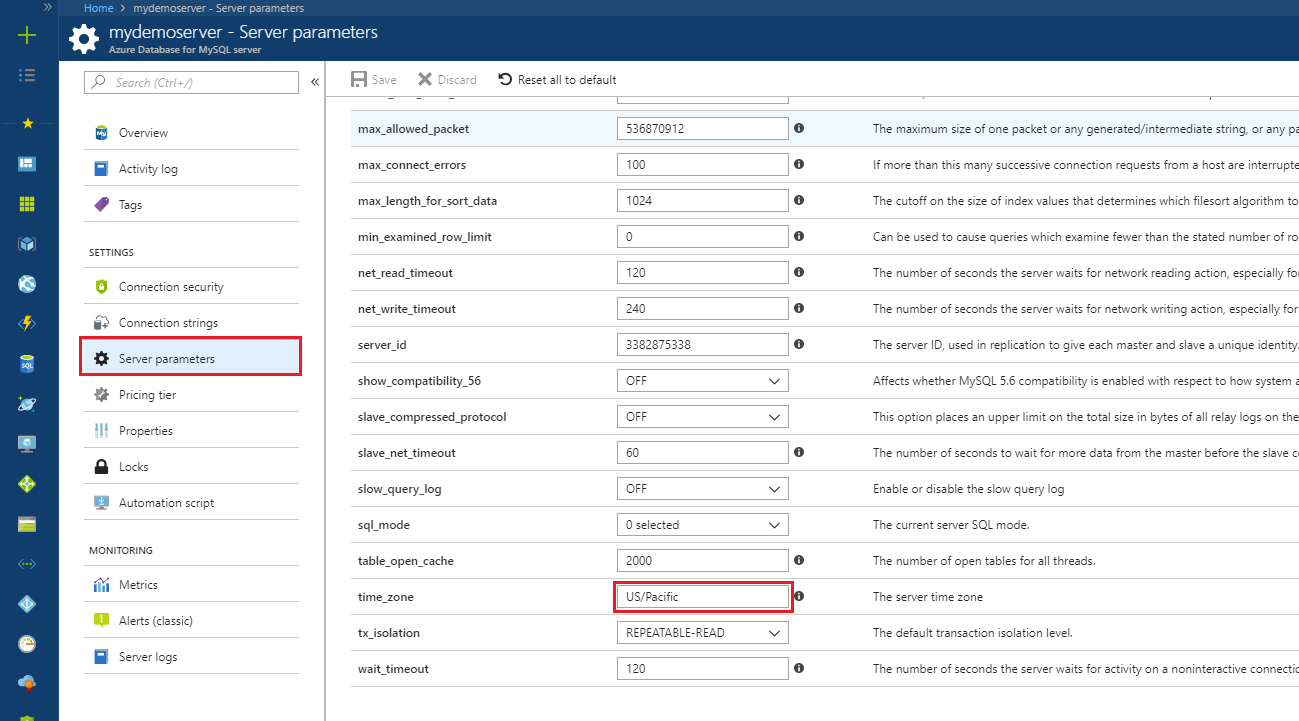Open Metrics under Monitoring
The height and width of the screenshot is (721, 1299).
click(x=191, y=585)
